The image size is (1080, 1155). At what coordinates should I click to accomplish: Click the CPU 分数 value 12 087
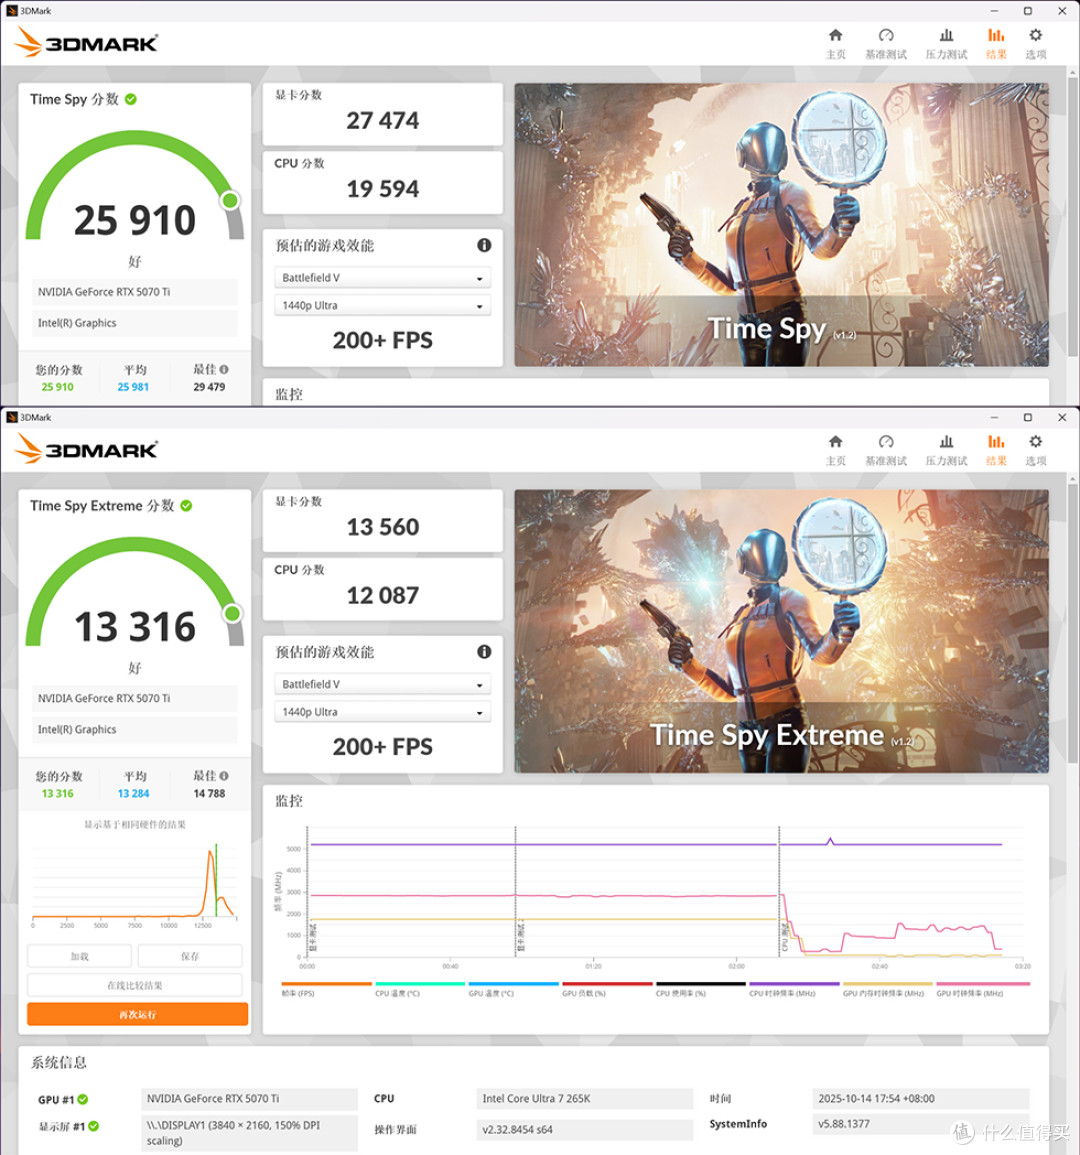382,596
